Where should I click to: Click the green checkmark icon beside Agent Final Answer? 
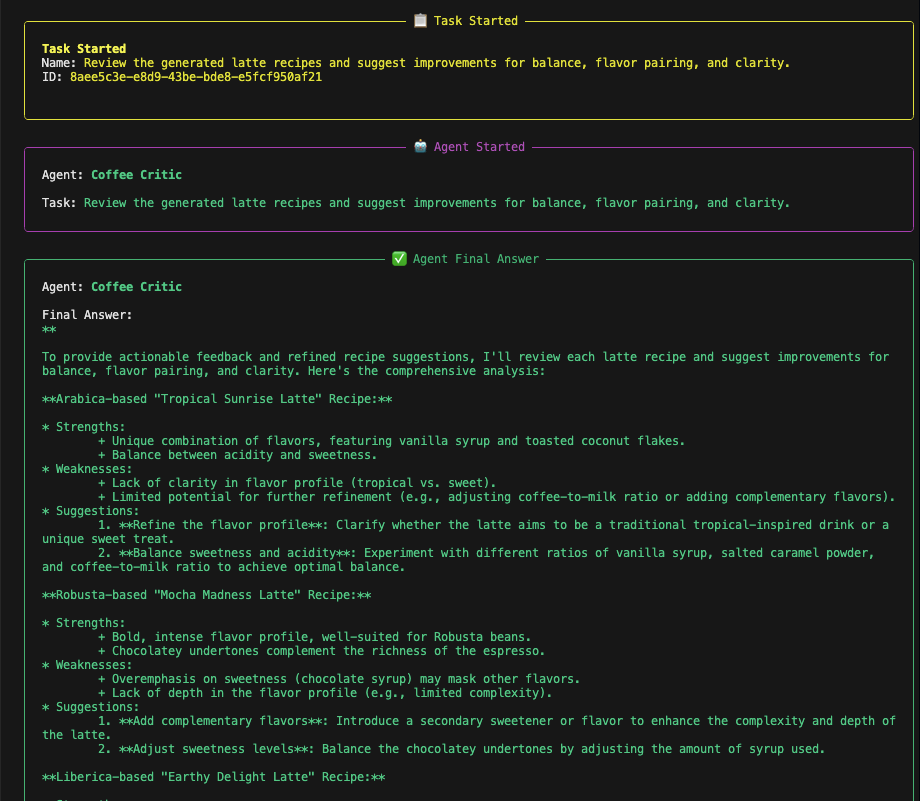(398, 259)
